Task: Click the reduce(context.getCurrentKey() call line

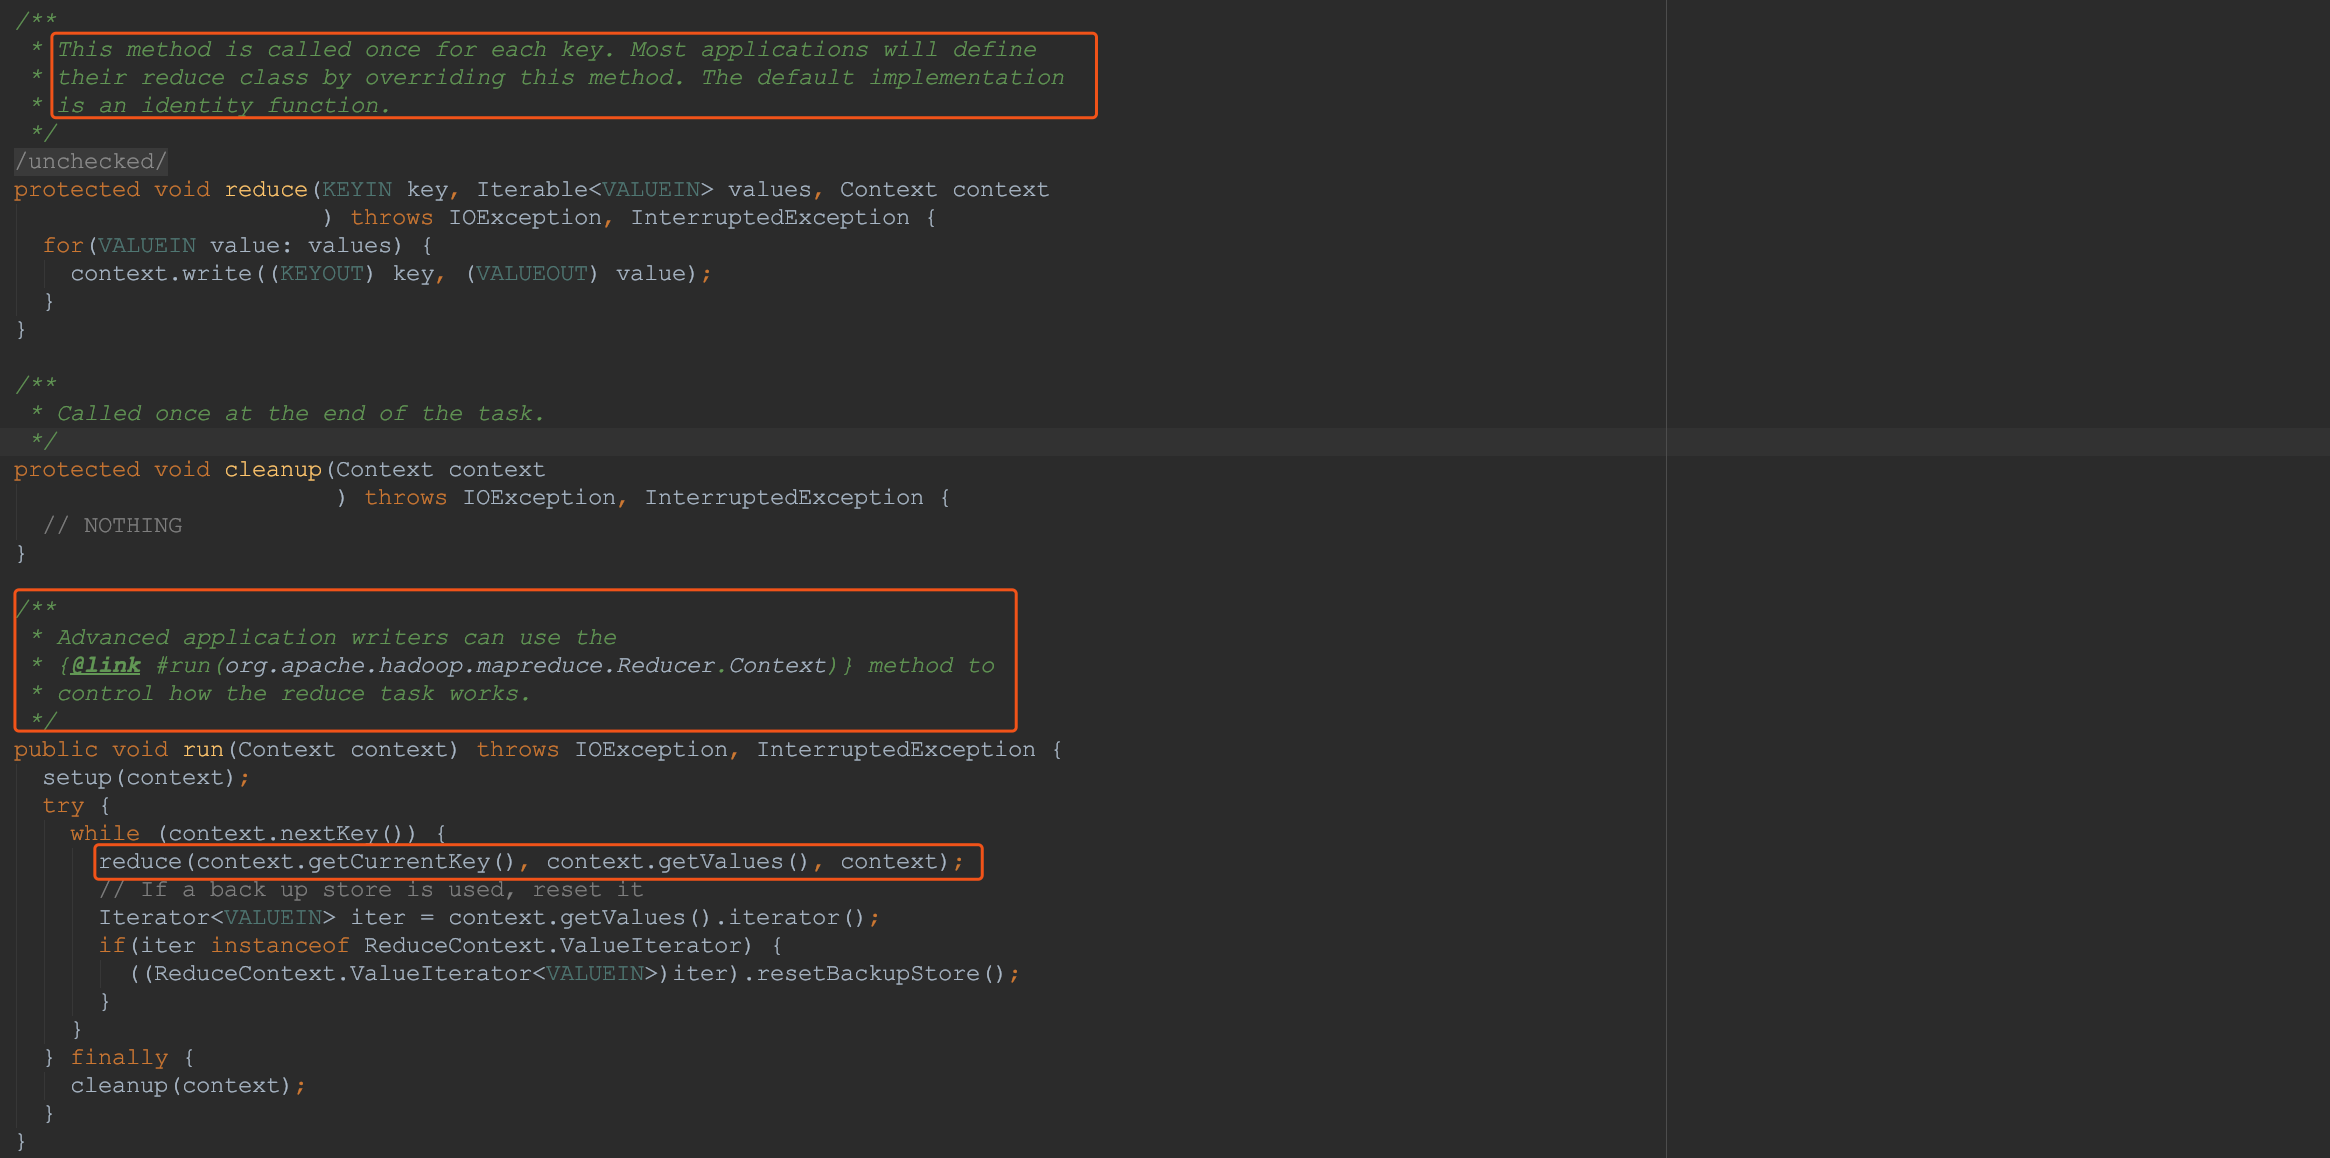Action: click(x=531, y=861)
